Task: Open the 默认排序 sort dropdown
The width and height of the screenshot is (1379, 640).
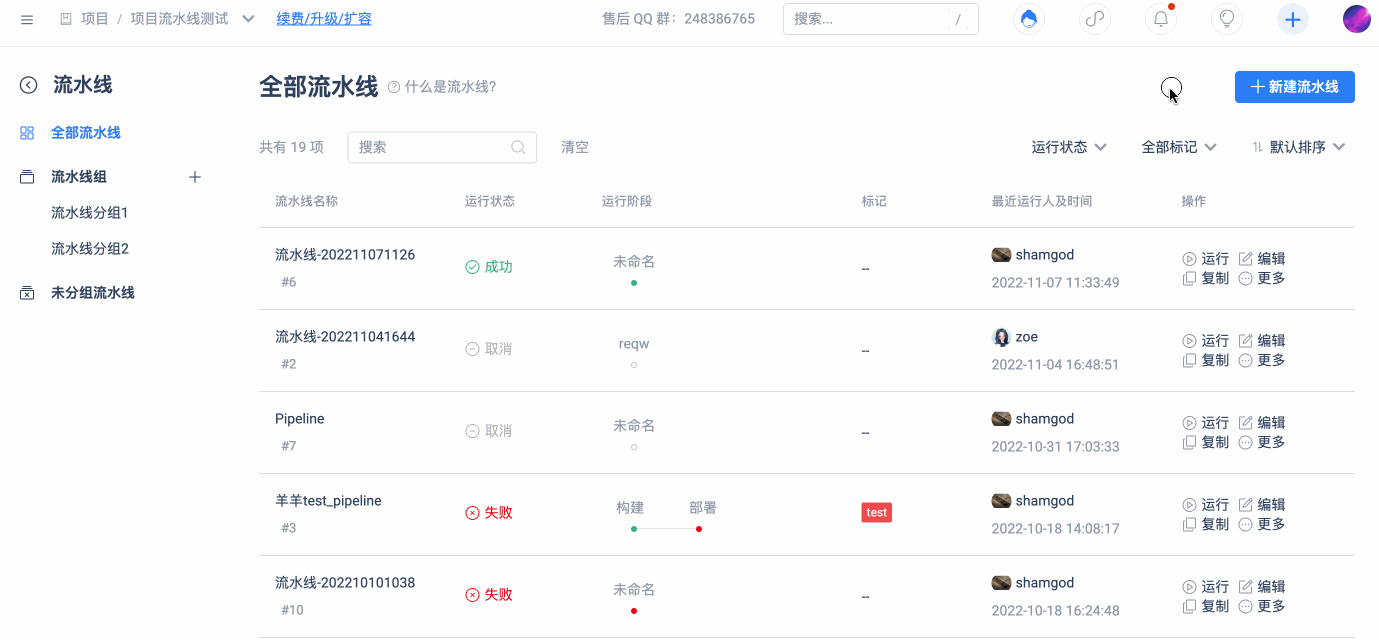Action: click(1298, 147)
